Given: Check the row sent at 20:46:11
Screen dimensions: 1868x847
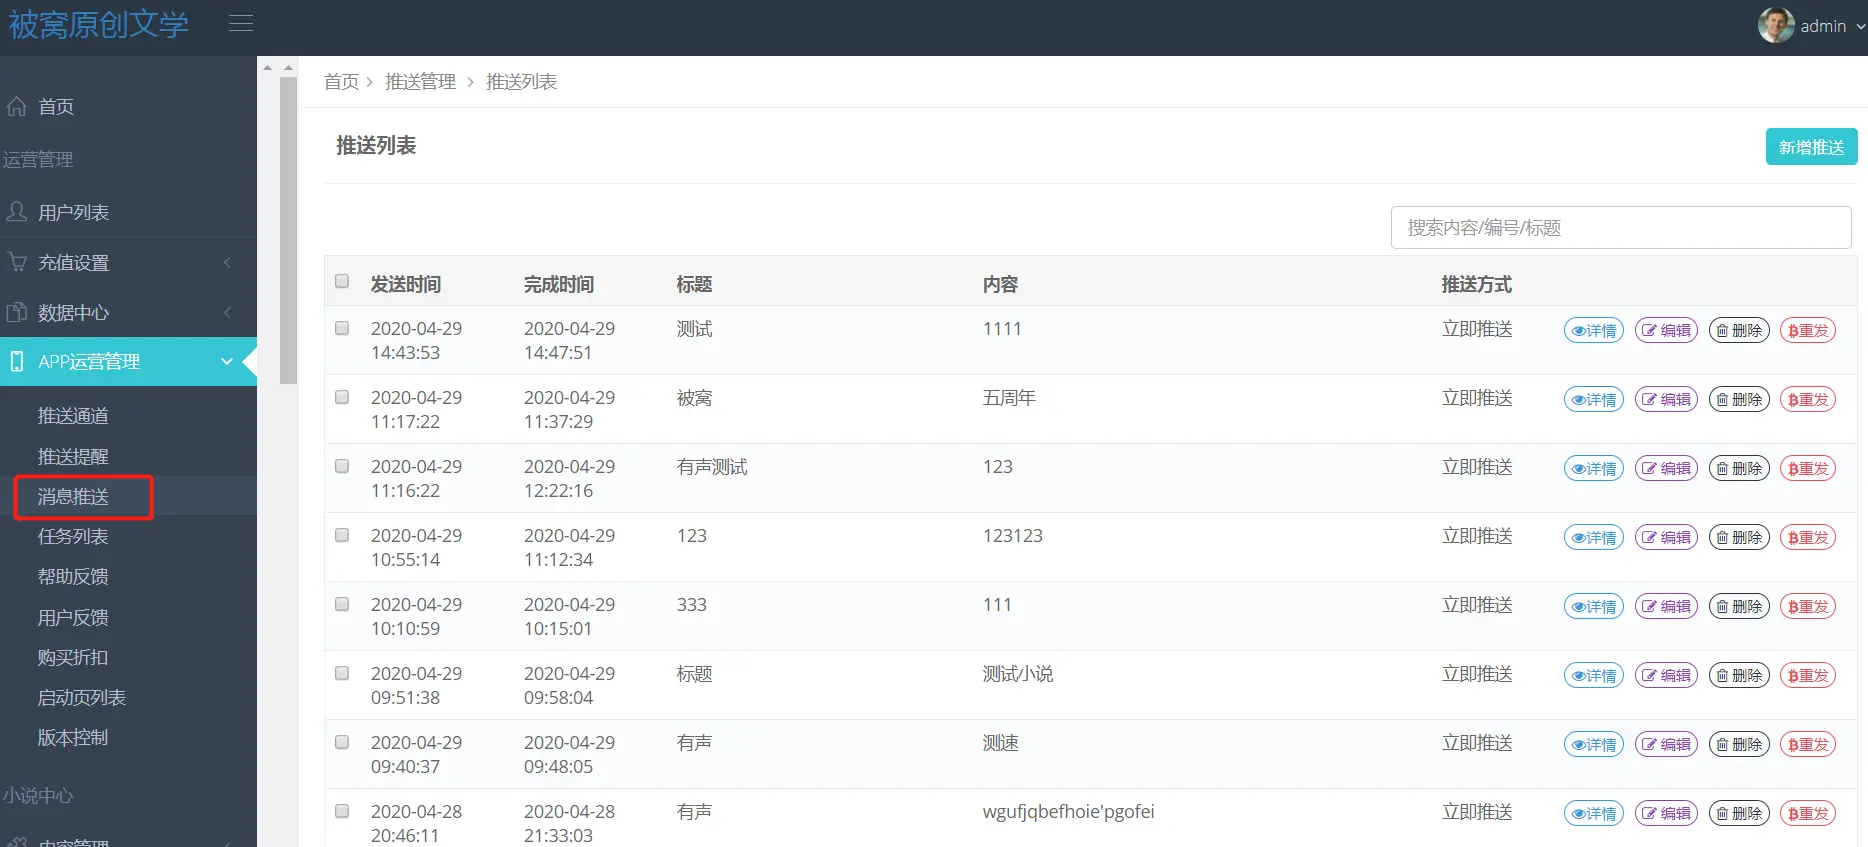Looking at the screenshot, I should [342, 811].
